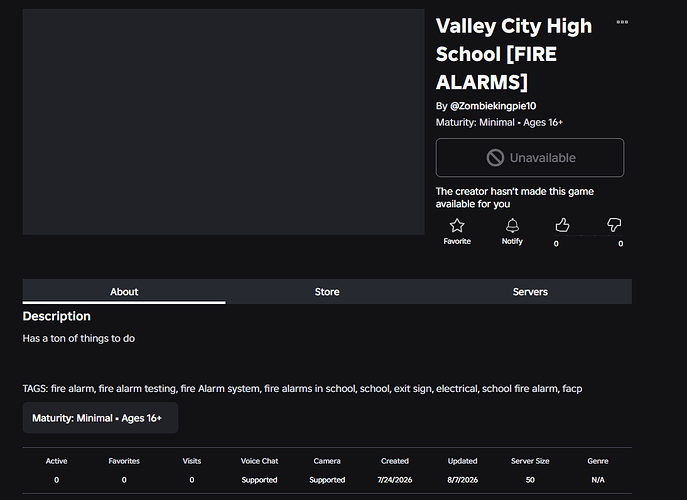Screen dimensions: 687x500
Task: Click the Maturity text under creator name
Action: [499, 122]
